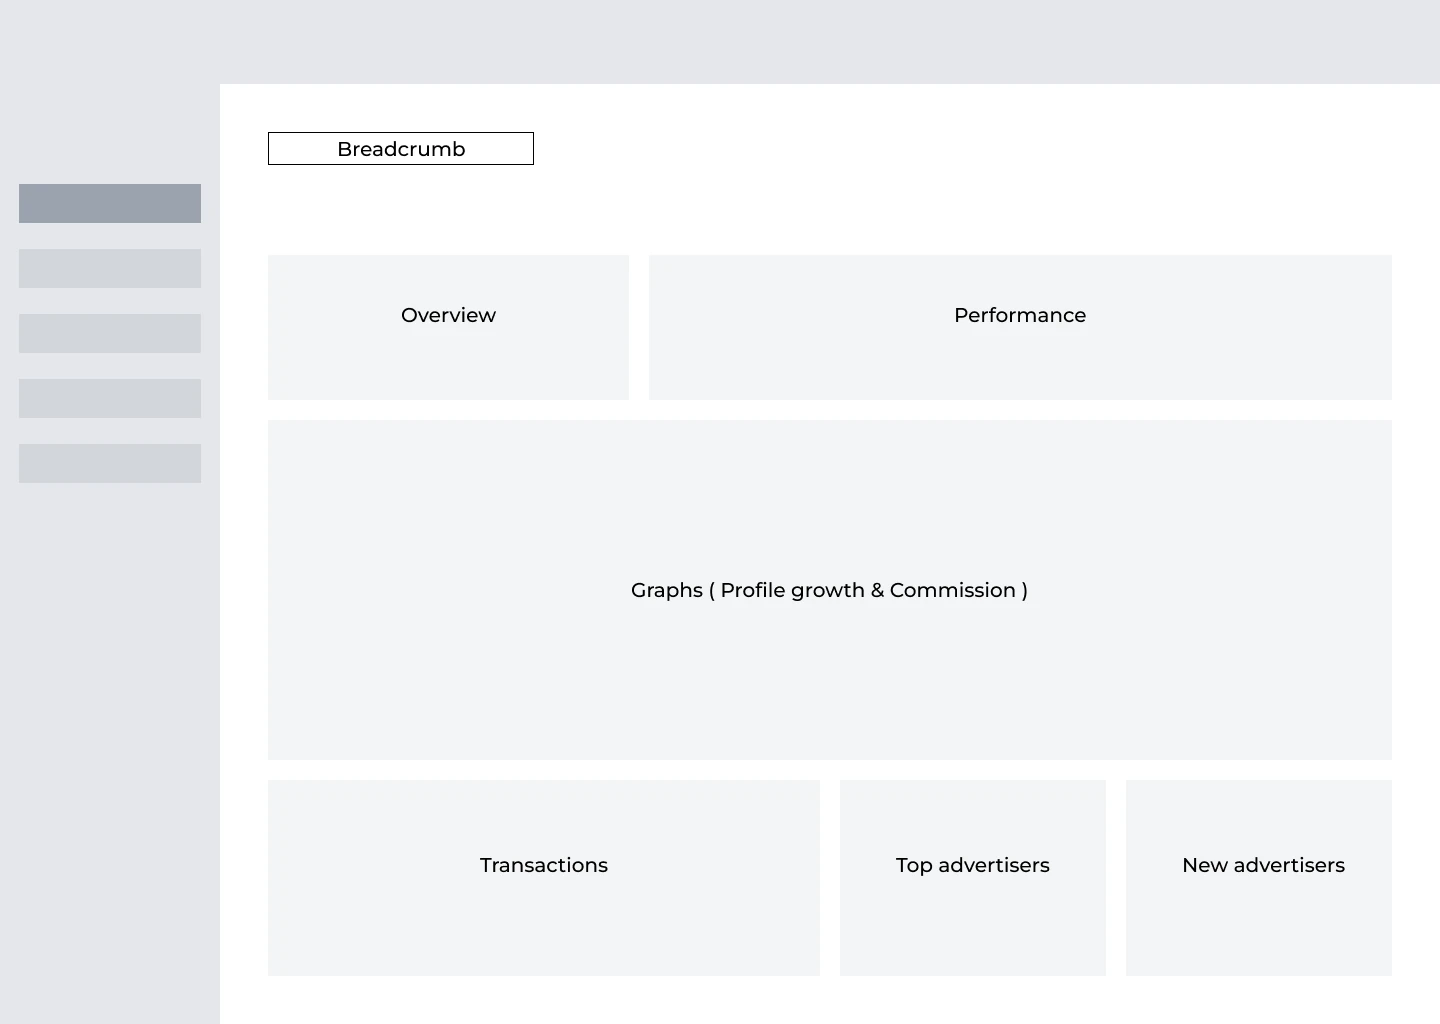Open the Transactions section
The image size is (1440, 1024).
[544, 878]
